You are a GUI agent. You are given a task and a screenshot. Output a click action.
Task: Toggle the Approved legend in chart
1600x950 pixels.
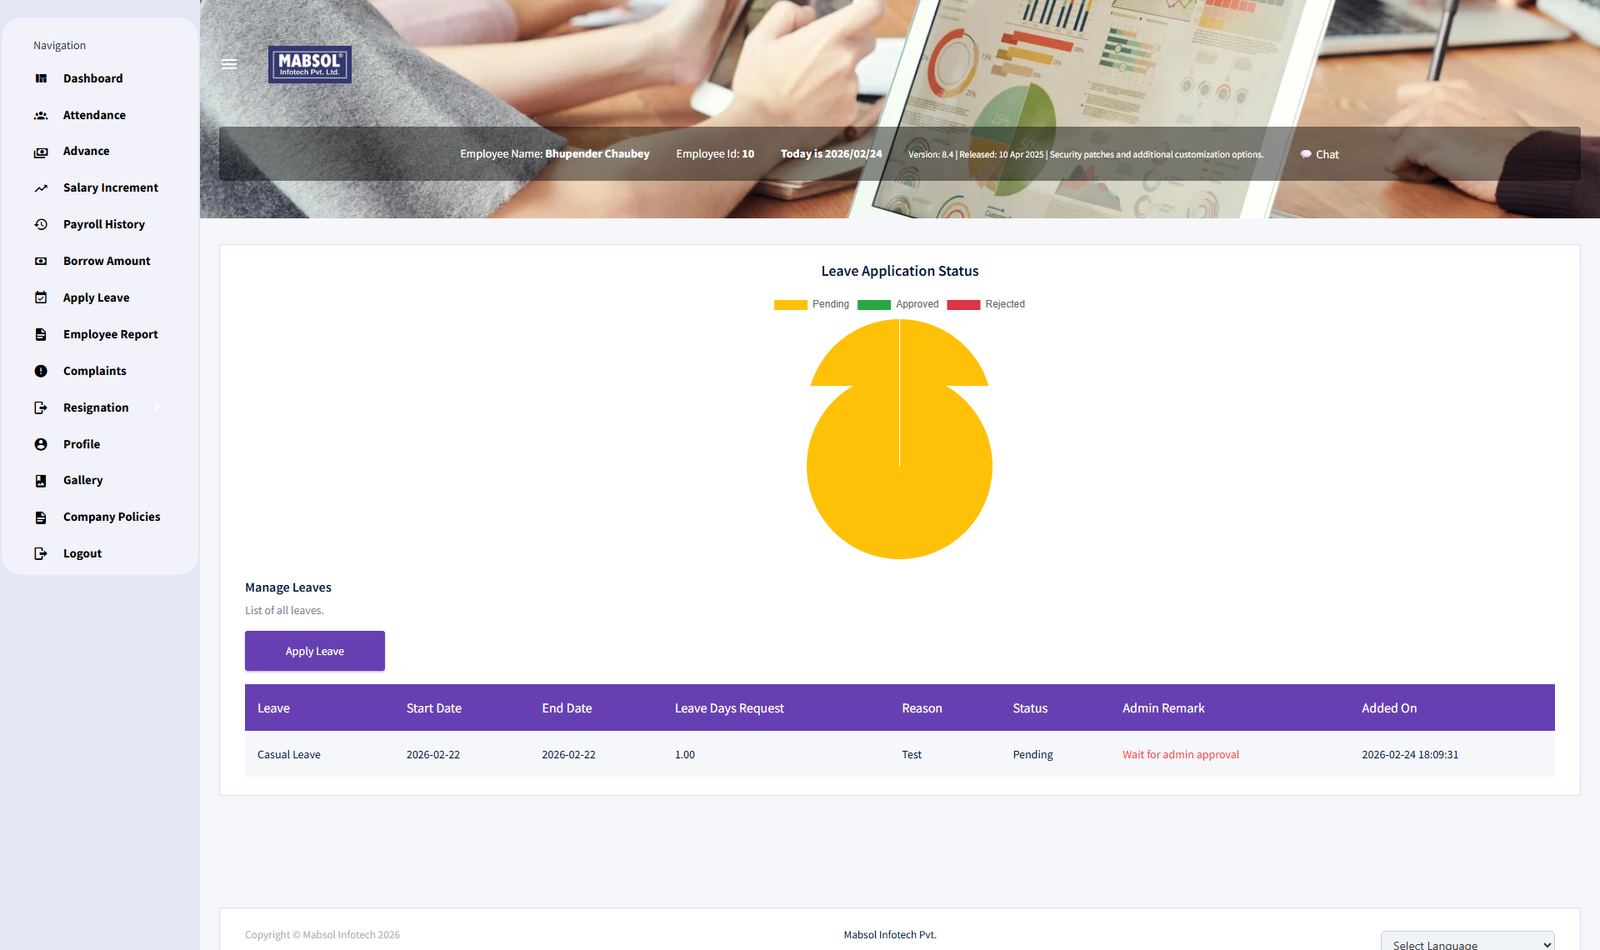coord(897,305)
